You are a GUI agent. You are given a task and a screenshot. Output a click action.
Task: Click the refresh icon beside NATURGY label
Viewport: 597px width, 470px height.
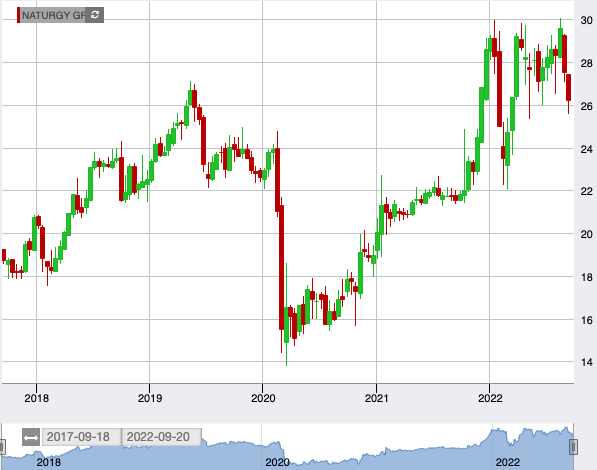coord(94,15)
